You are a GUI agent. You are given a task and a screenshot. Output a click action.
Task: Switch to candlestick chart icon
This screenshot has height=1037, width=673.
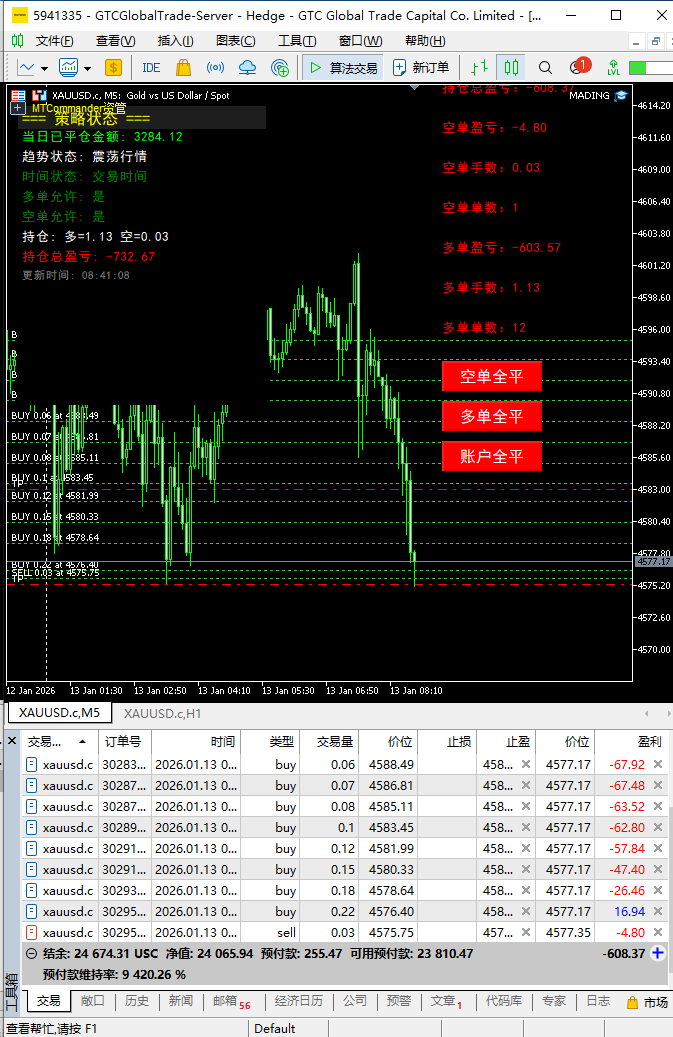[511, 67]
